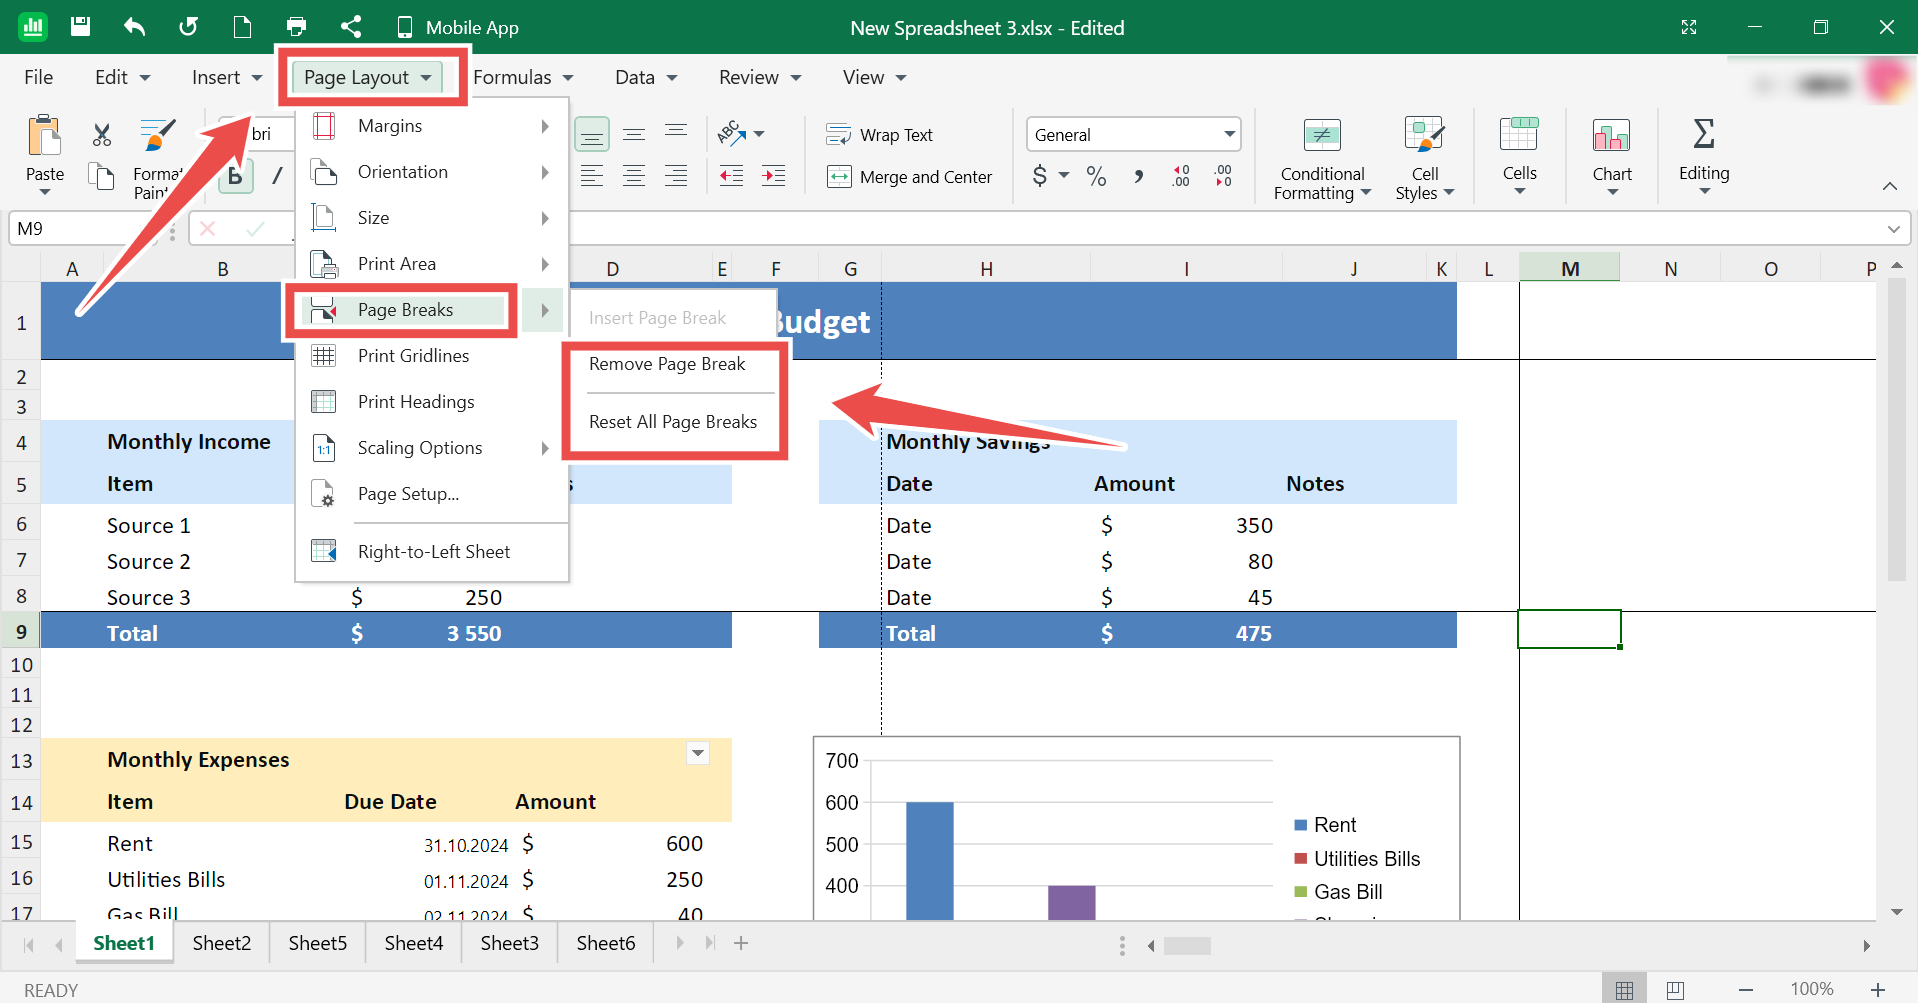The image size is (1918, 1003).
Task: Center text horizontally
Action: click(x=634, y=177)
